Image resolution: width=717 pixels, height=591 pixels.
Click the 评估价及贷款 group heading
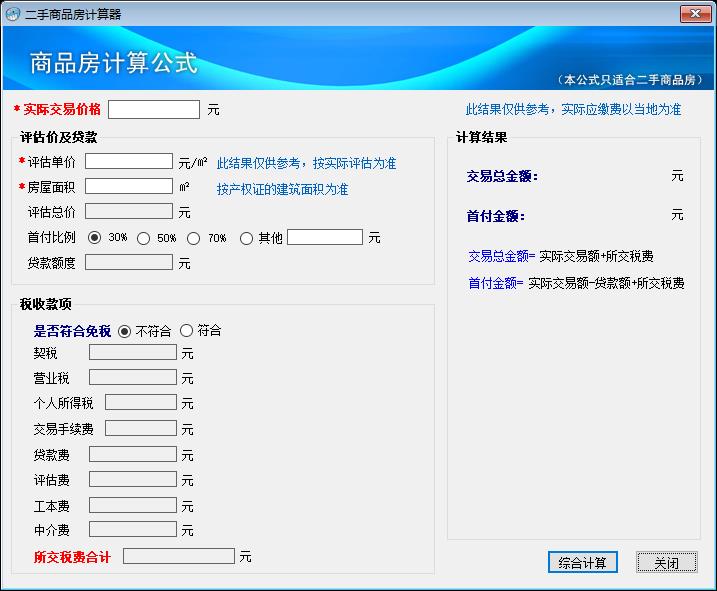click(59, 137)
